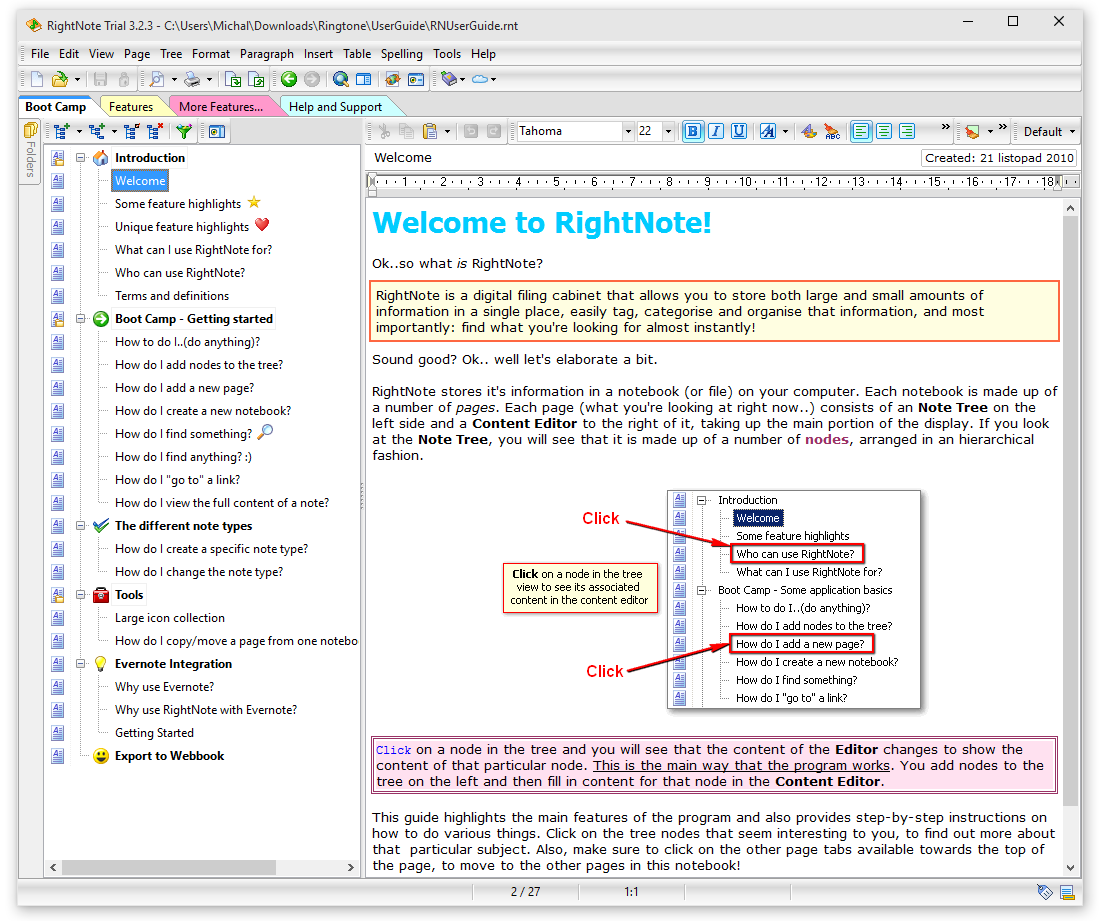Screen dimensions: 1120x921
Task: Open the dropdown arrow beside the cloud icon
Action: click(493, 79)
